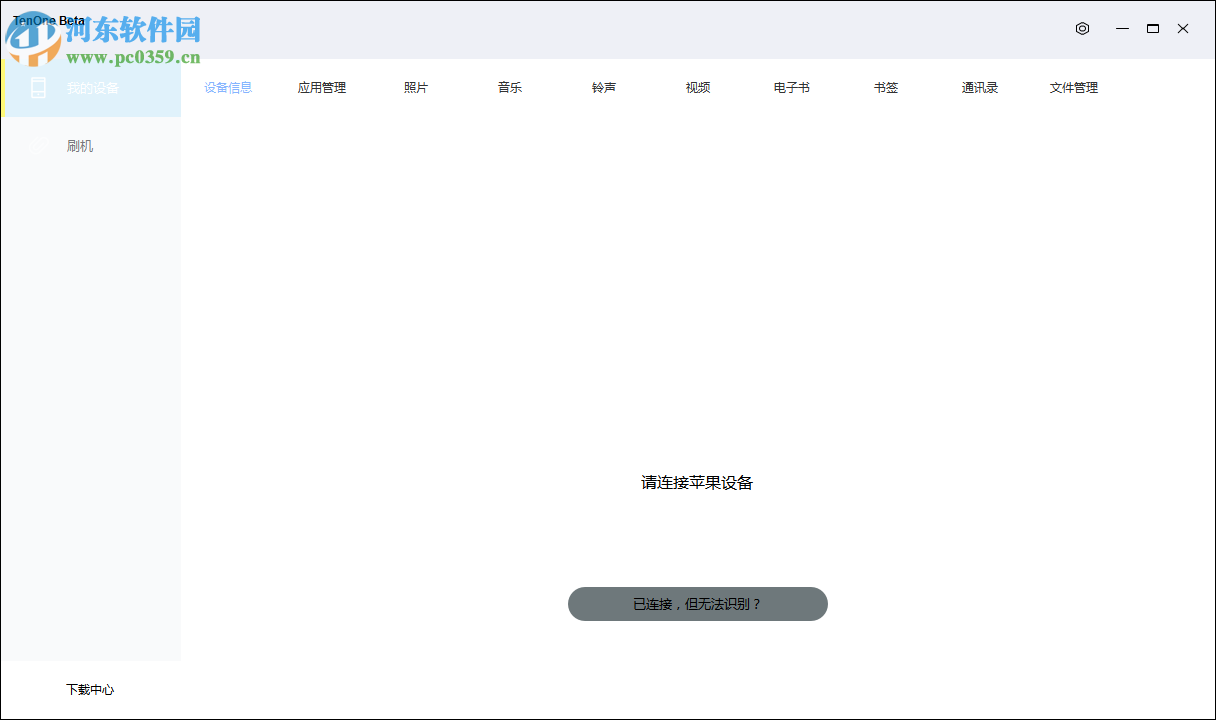The height and width of the screenshot is (720, 1216).
Task: Open the 铃声 tab
Action: [x=603, y=87]
